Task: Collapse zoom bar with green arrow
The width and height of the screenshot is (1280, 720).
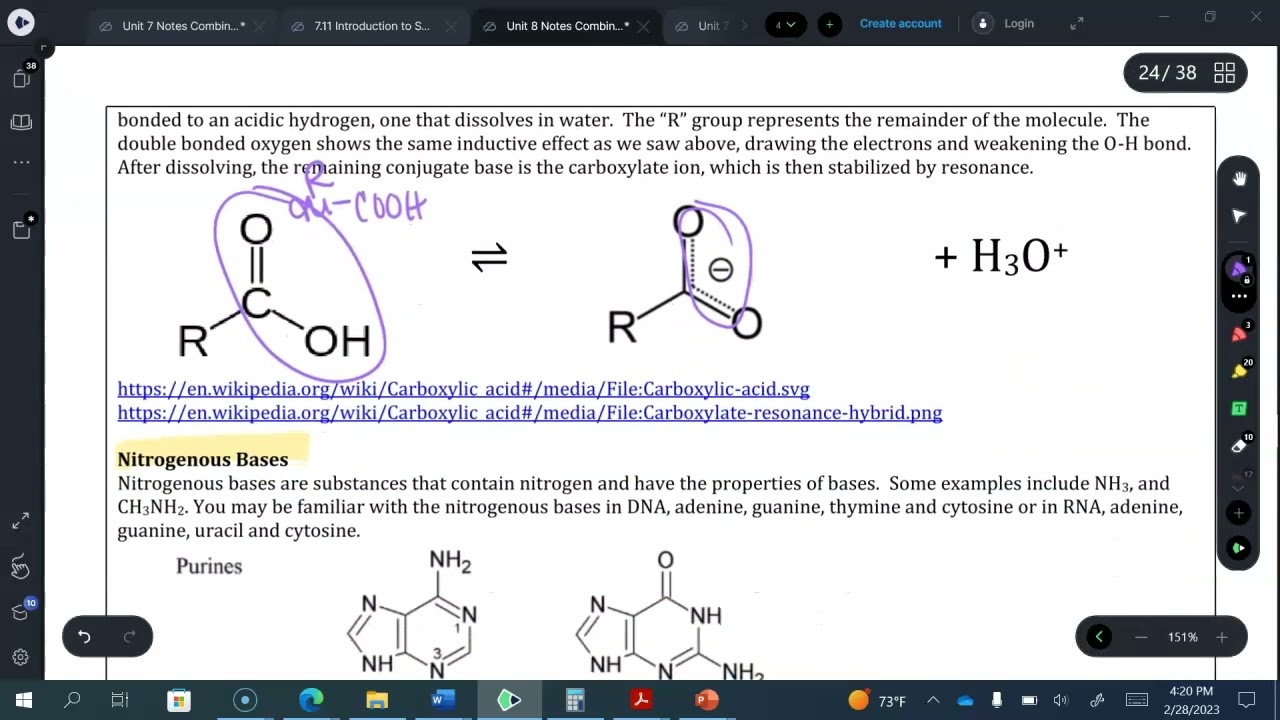Action: 1099,637
